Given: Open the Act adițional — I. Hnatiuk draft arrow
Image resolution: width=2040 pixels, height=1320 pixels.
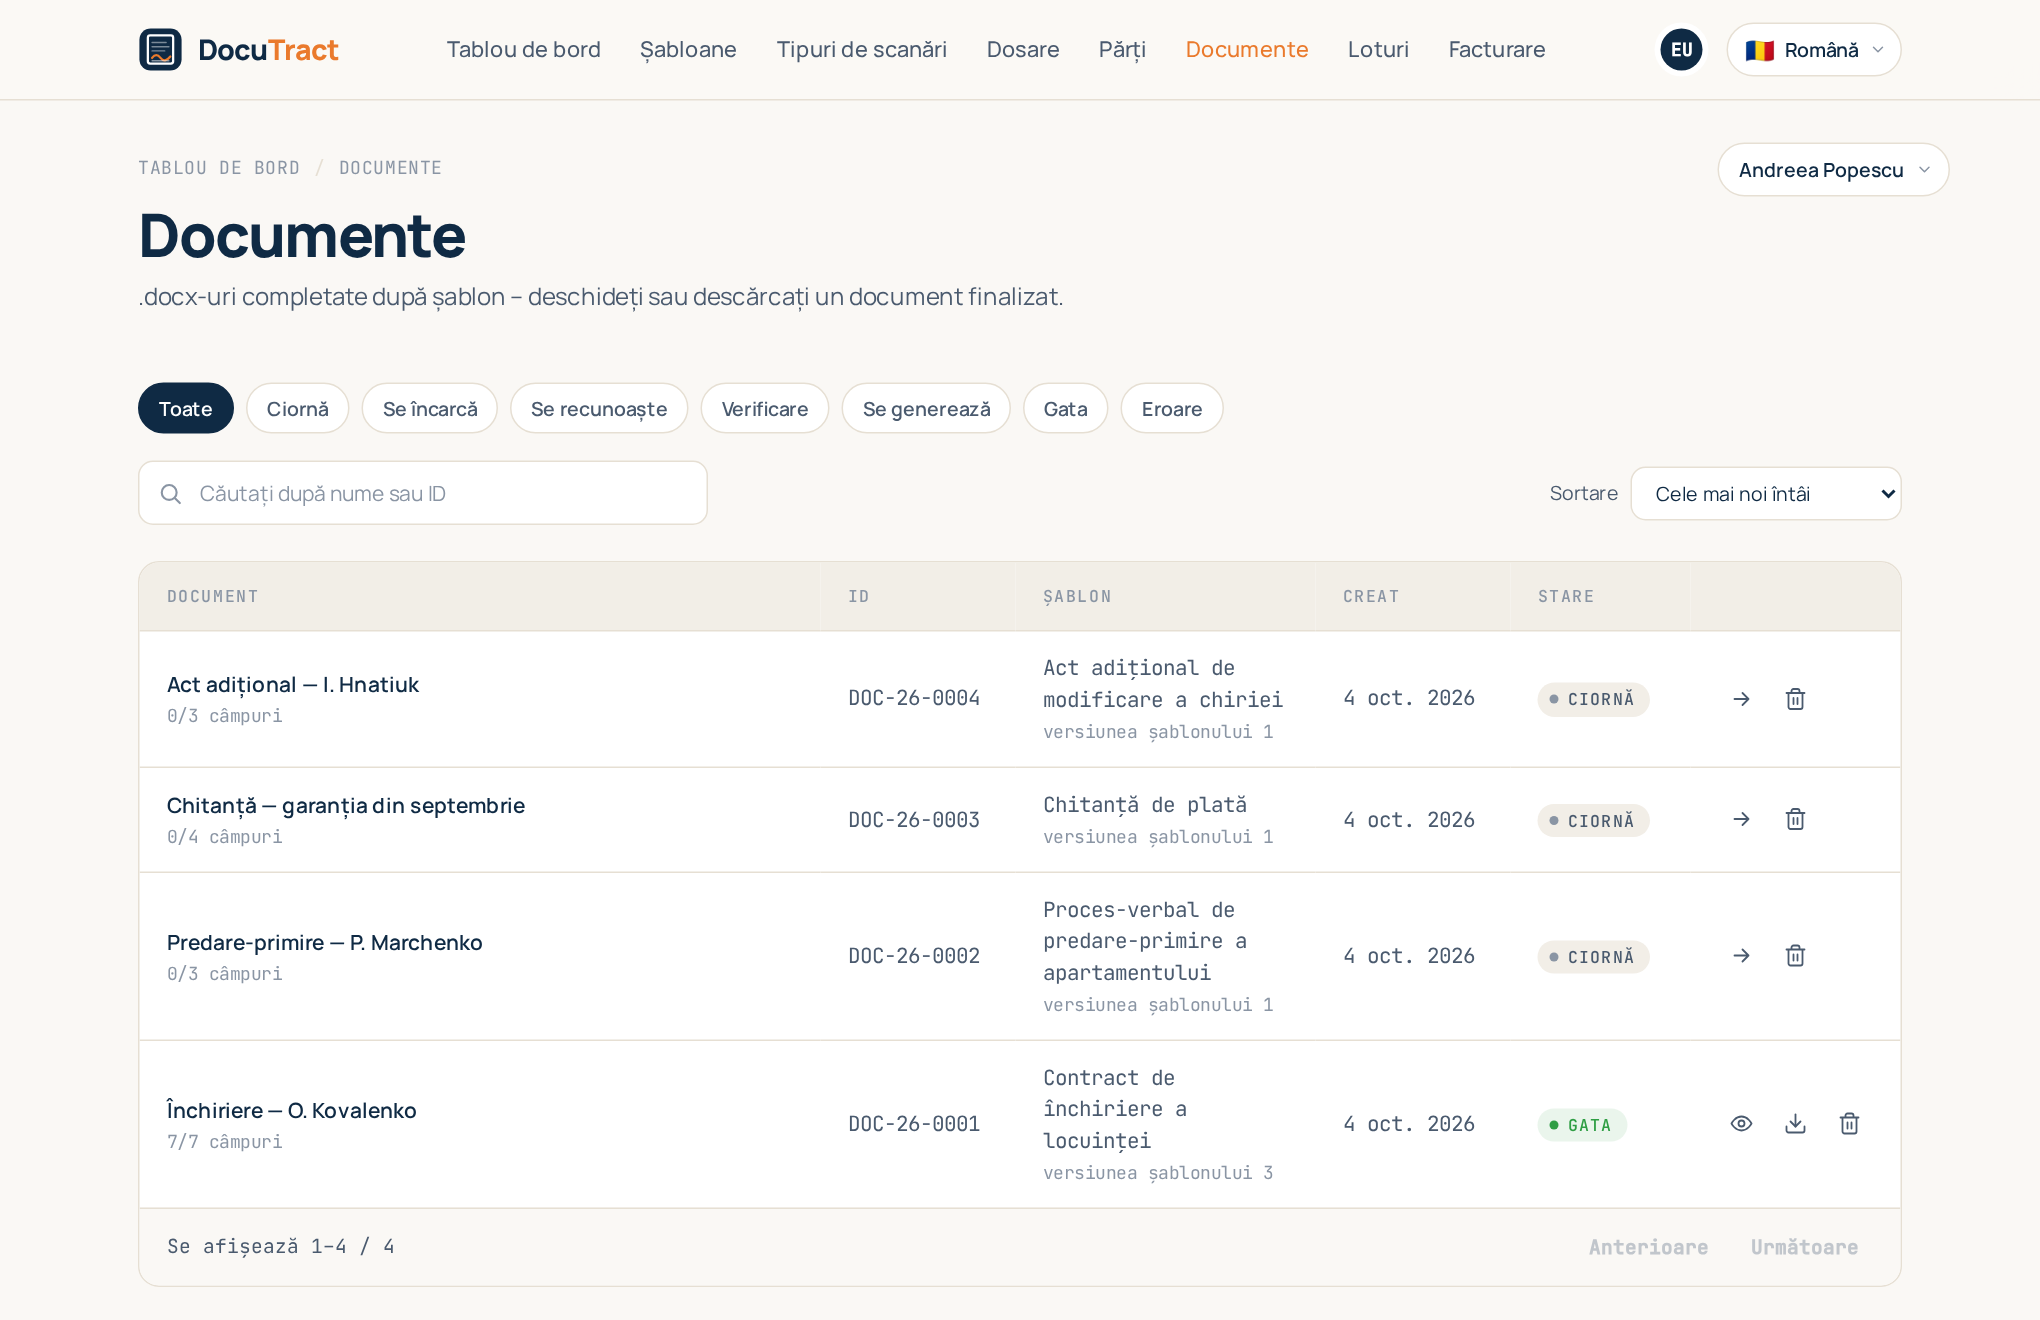Looking at the screenshot, I should point(1741,699).
